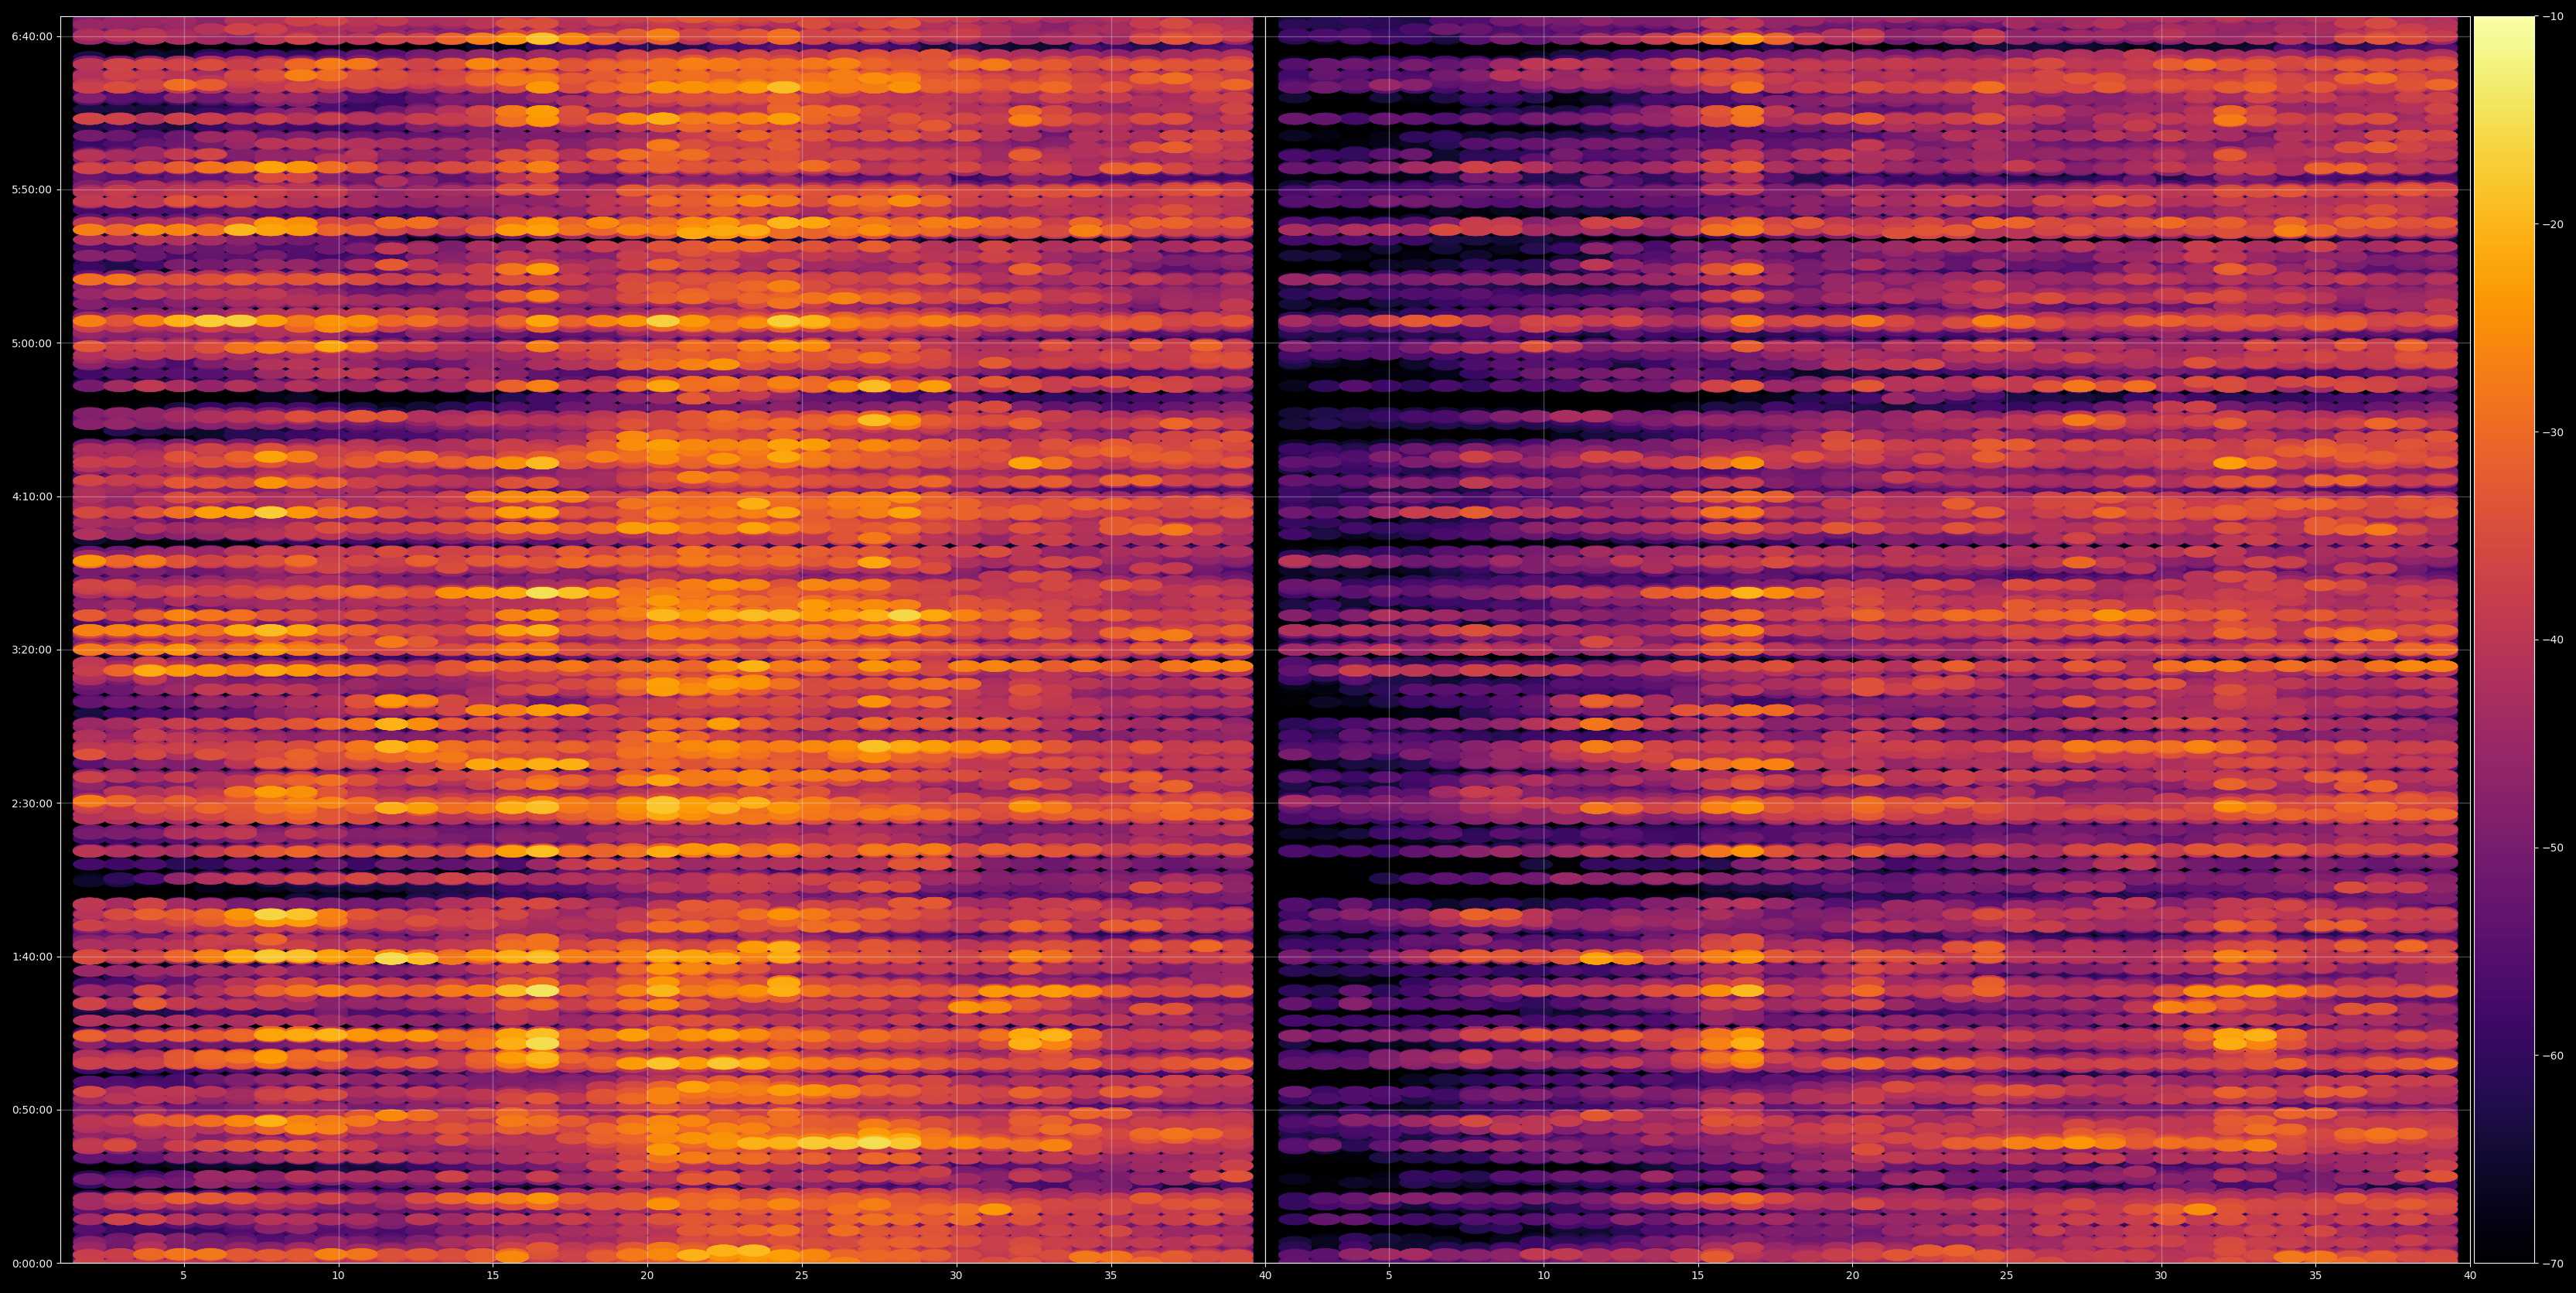This screenshot has height=1293, width=2576.
Task: Click x-axis label 15 under left heatmap
Action: (x=493, y=1276)
